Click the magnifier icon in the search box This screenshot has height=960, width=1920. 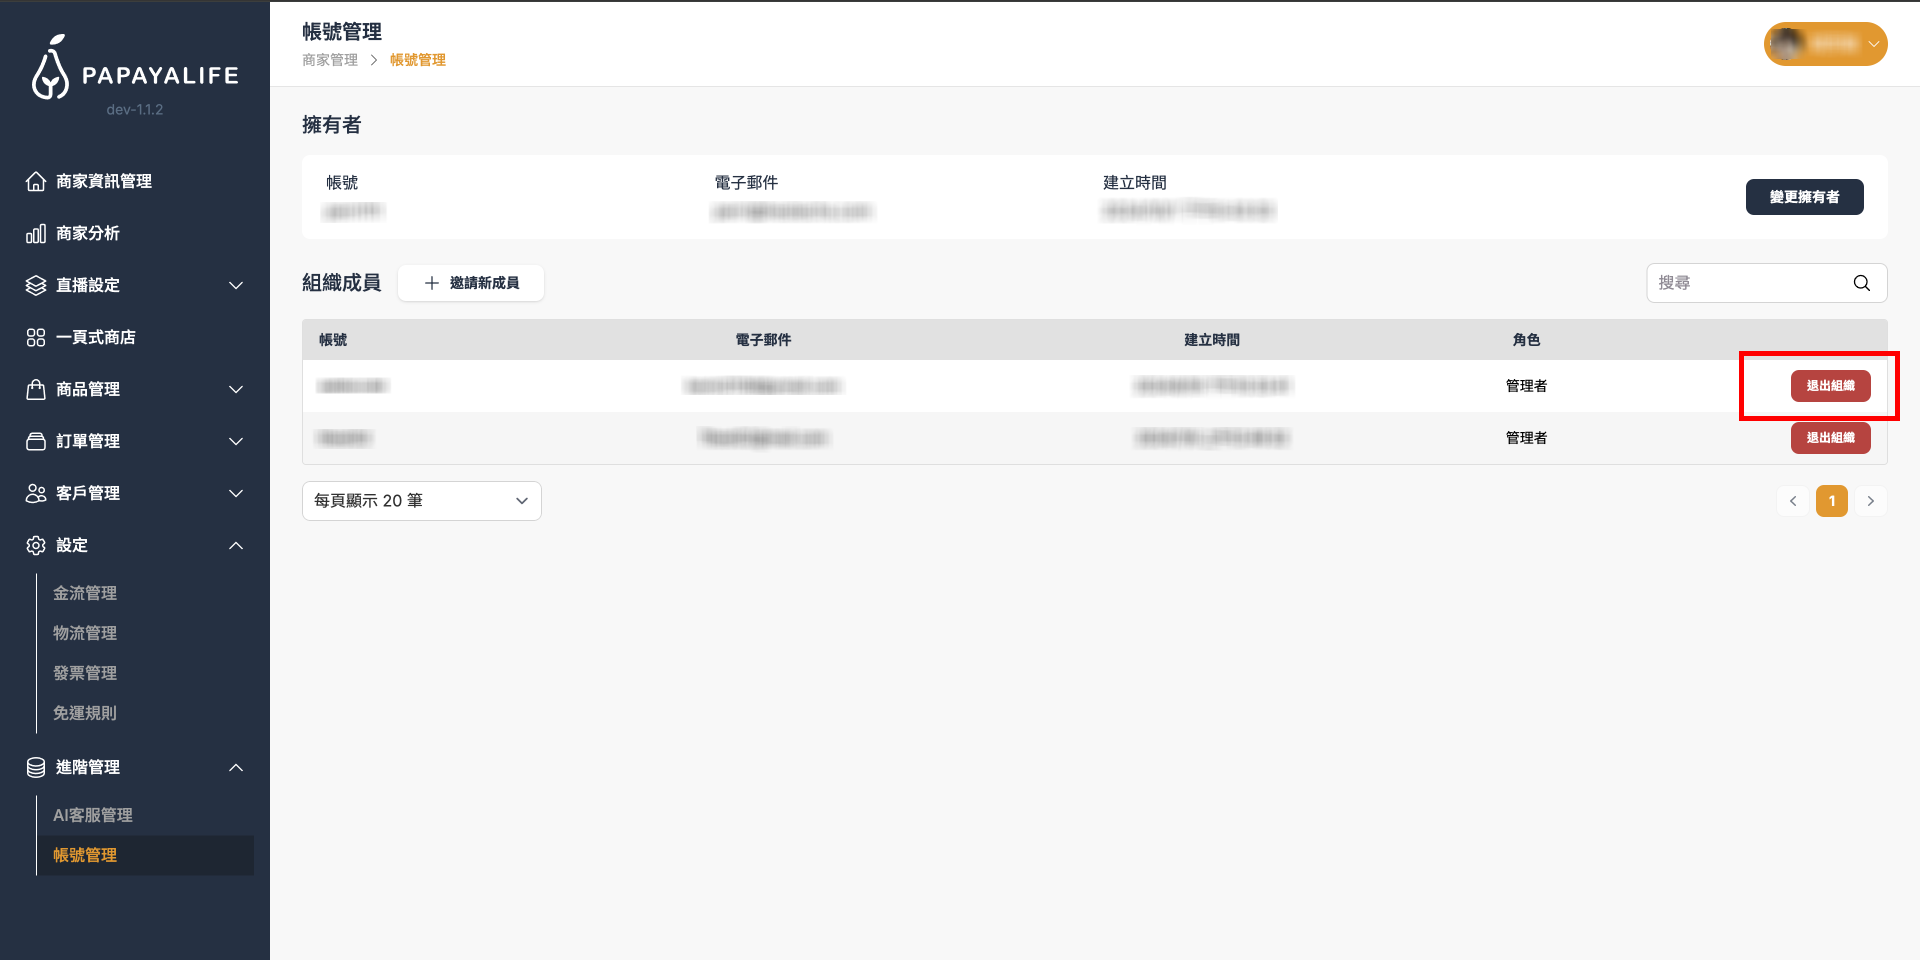click(1861, 283)
